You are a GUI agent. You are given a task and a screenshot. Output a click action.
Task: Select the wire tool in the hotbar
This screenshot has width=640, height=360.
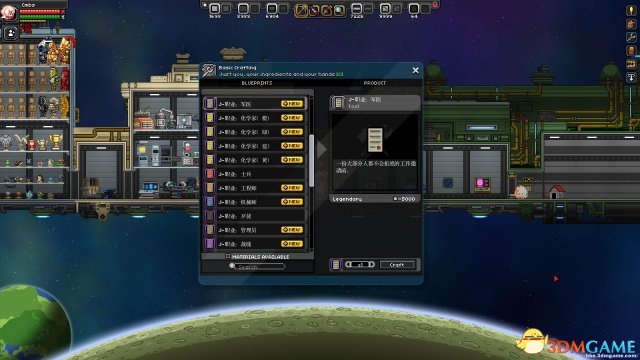(314, 10)
